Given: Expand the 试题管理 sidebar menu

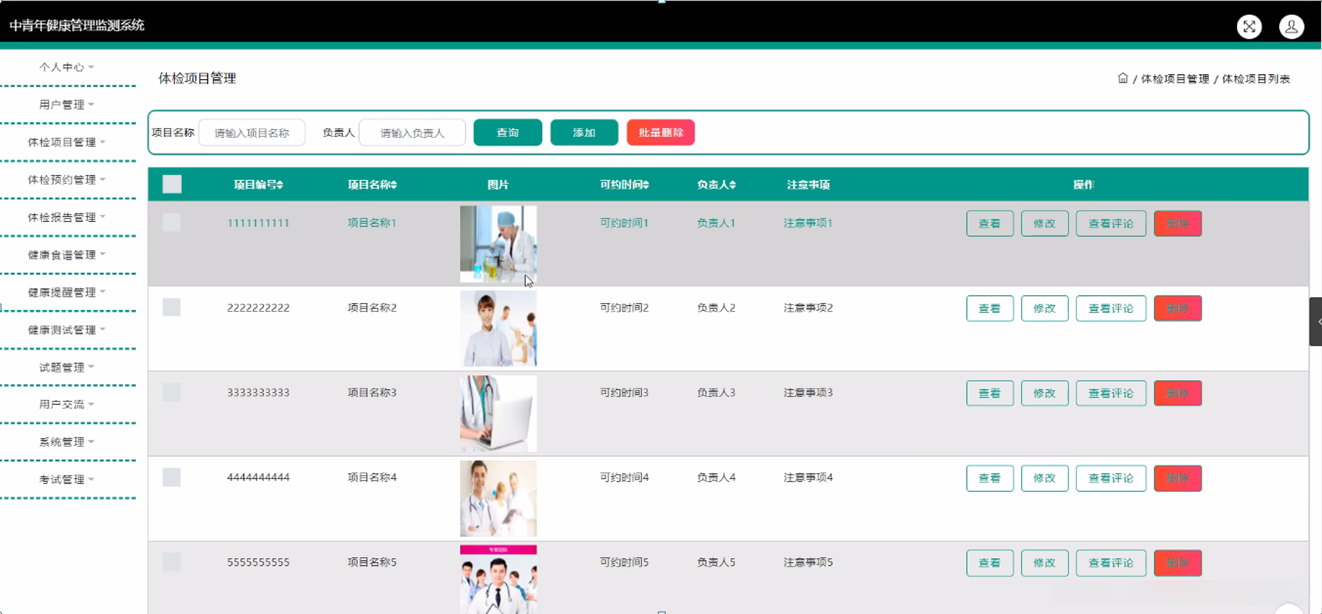Looking at the screenshot, I should click(67, 367).
